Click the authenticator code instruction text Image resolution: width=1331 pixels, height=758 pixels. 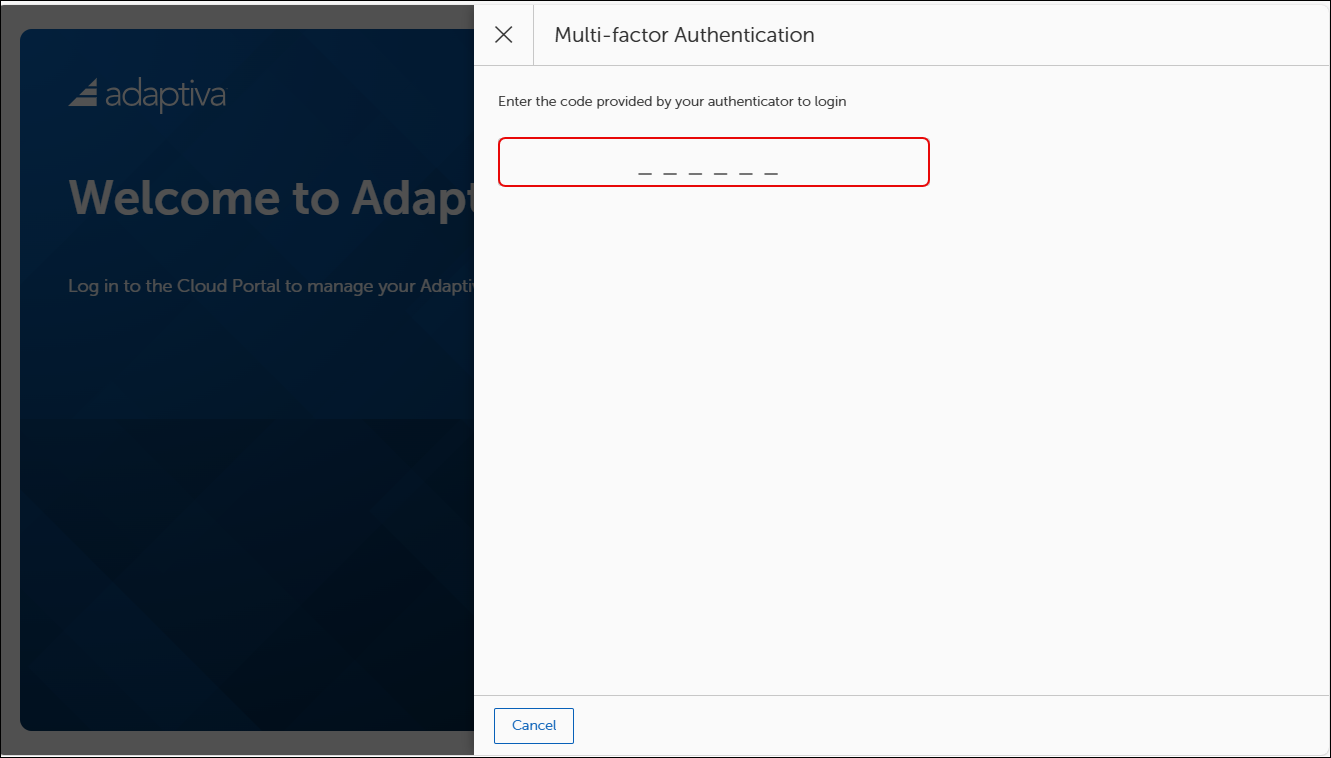[672, 102]
